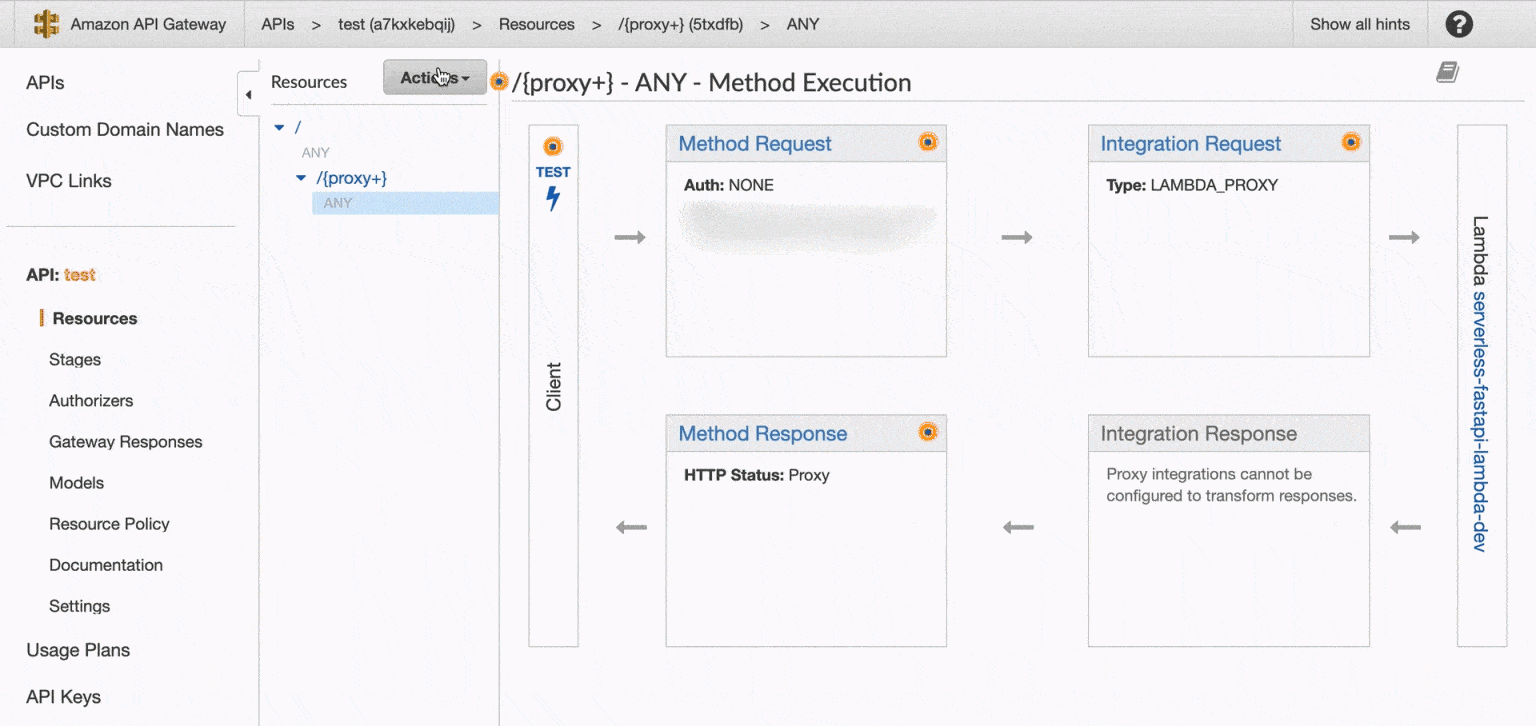Click the 'HTTP Status: Proxy' text
Image resolution: width=1536 pixels, height=726 pixels.
pos(757,475)
